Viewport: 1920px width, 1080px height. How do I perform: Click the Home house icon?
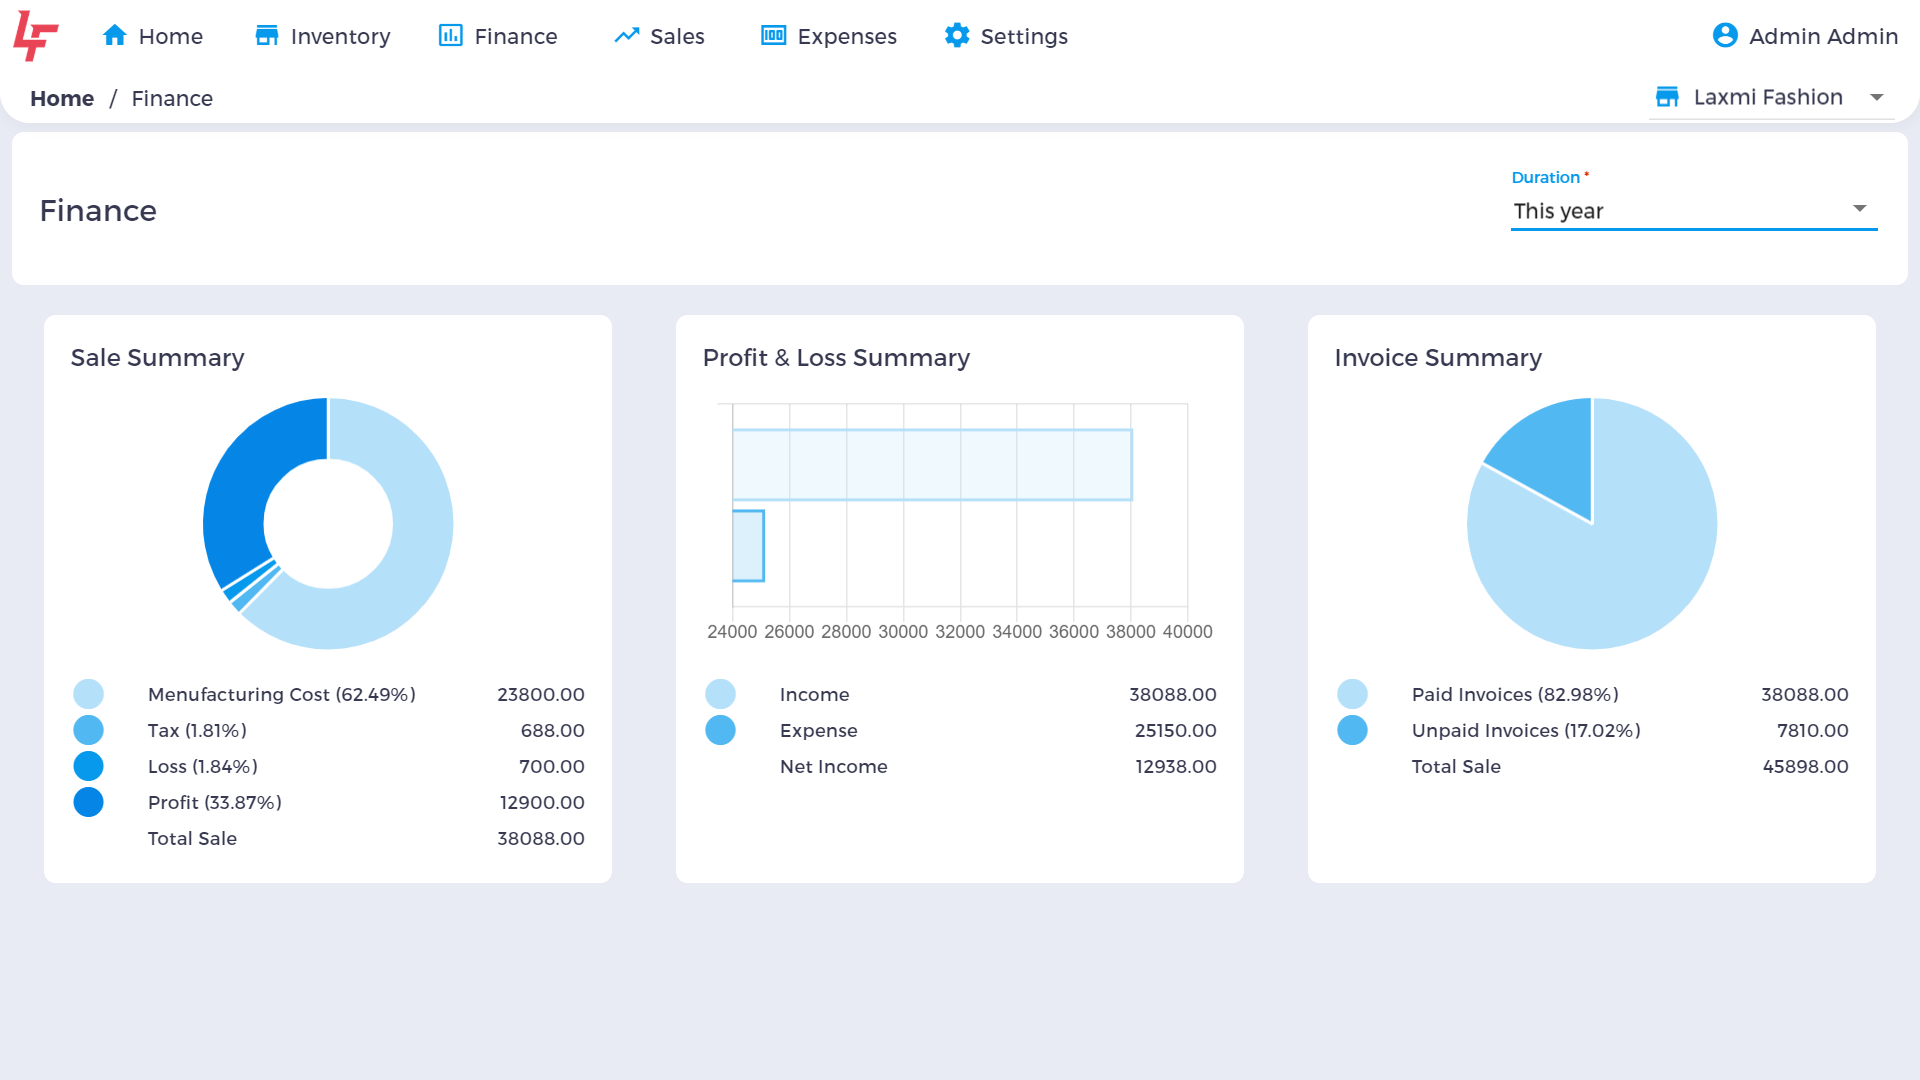115,36
